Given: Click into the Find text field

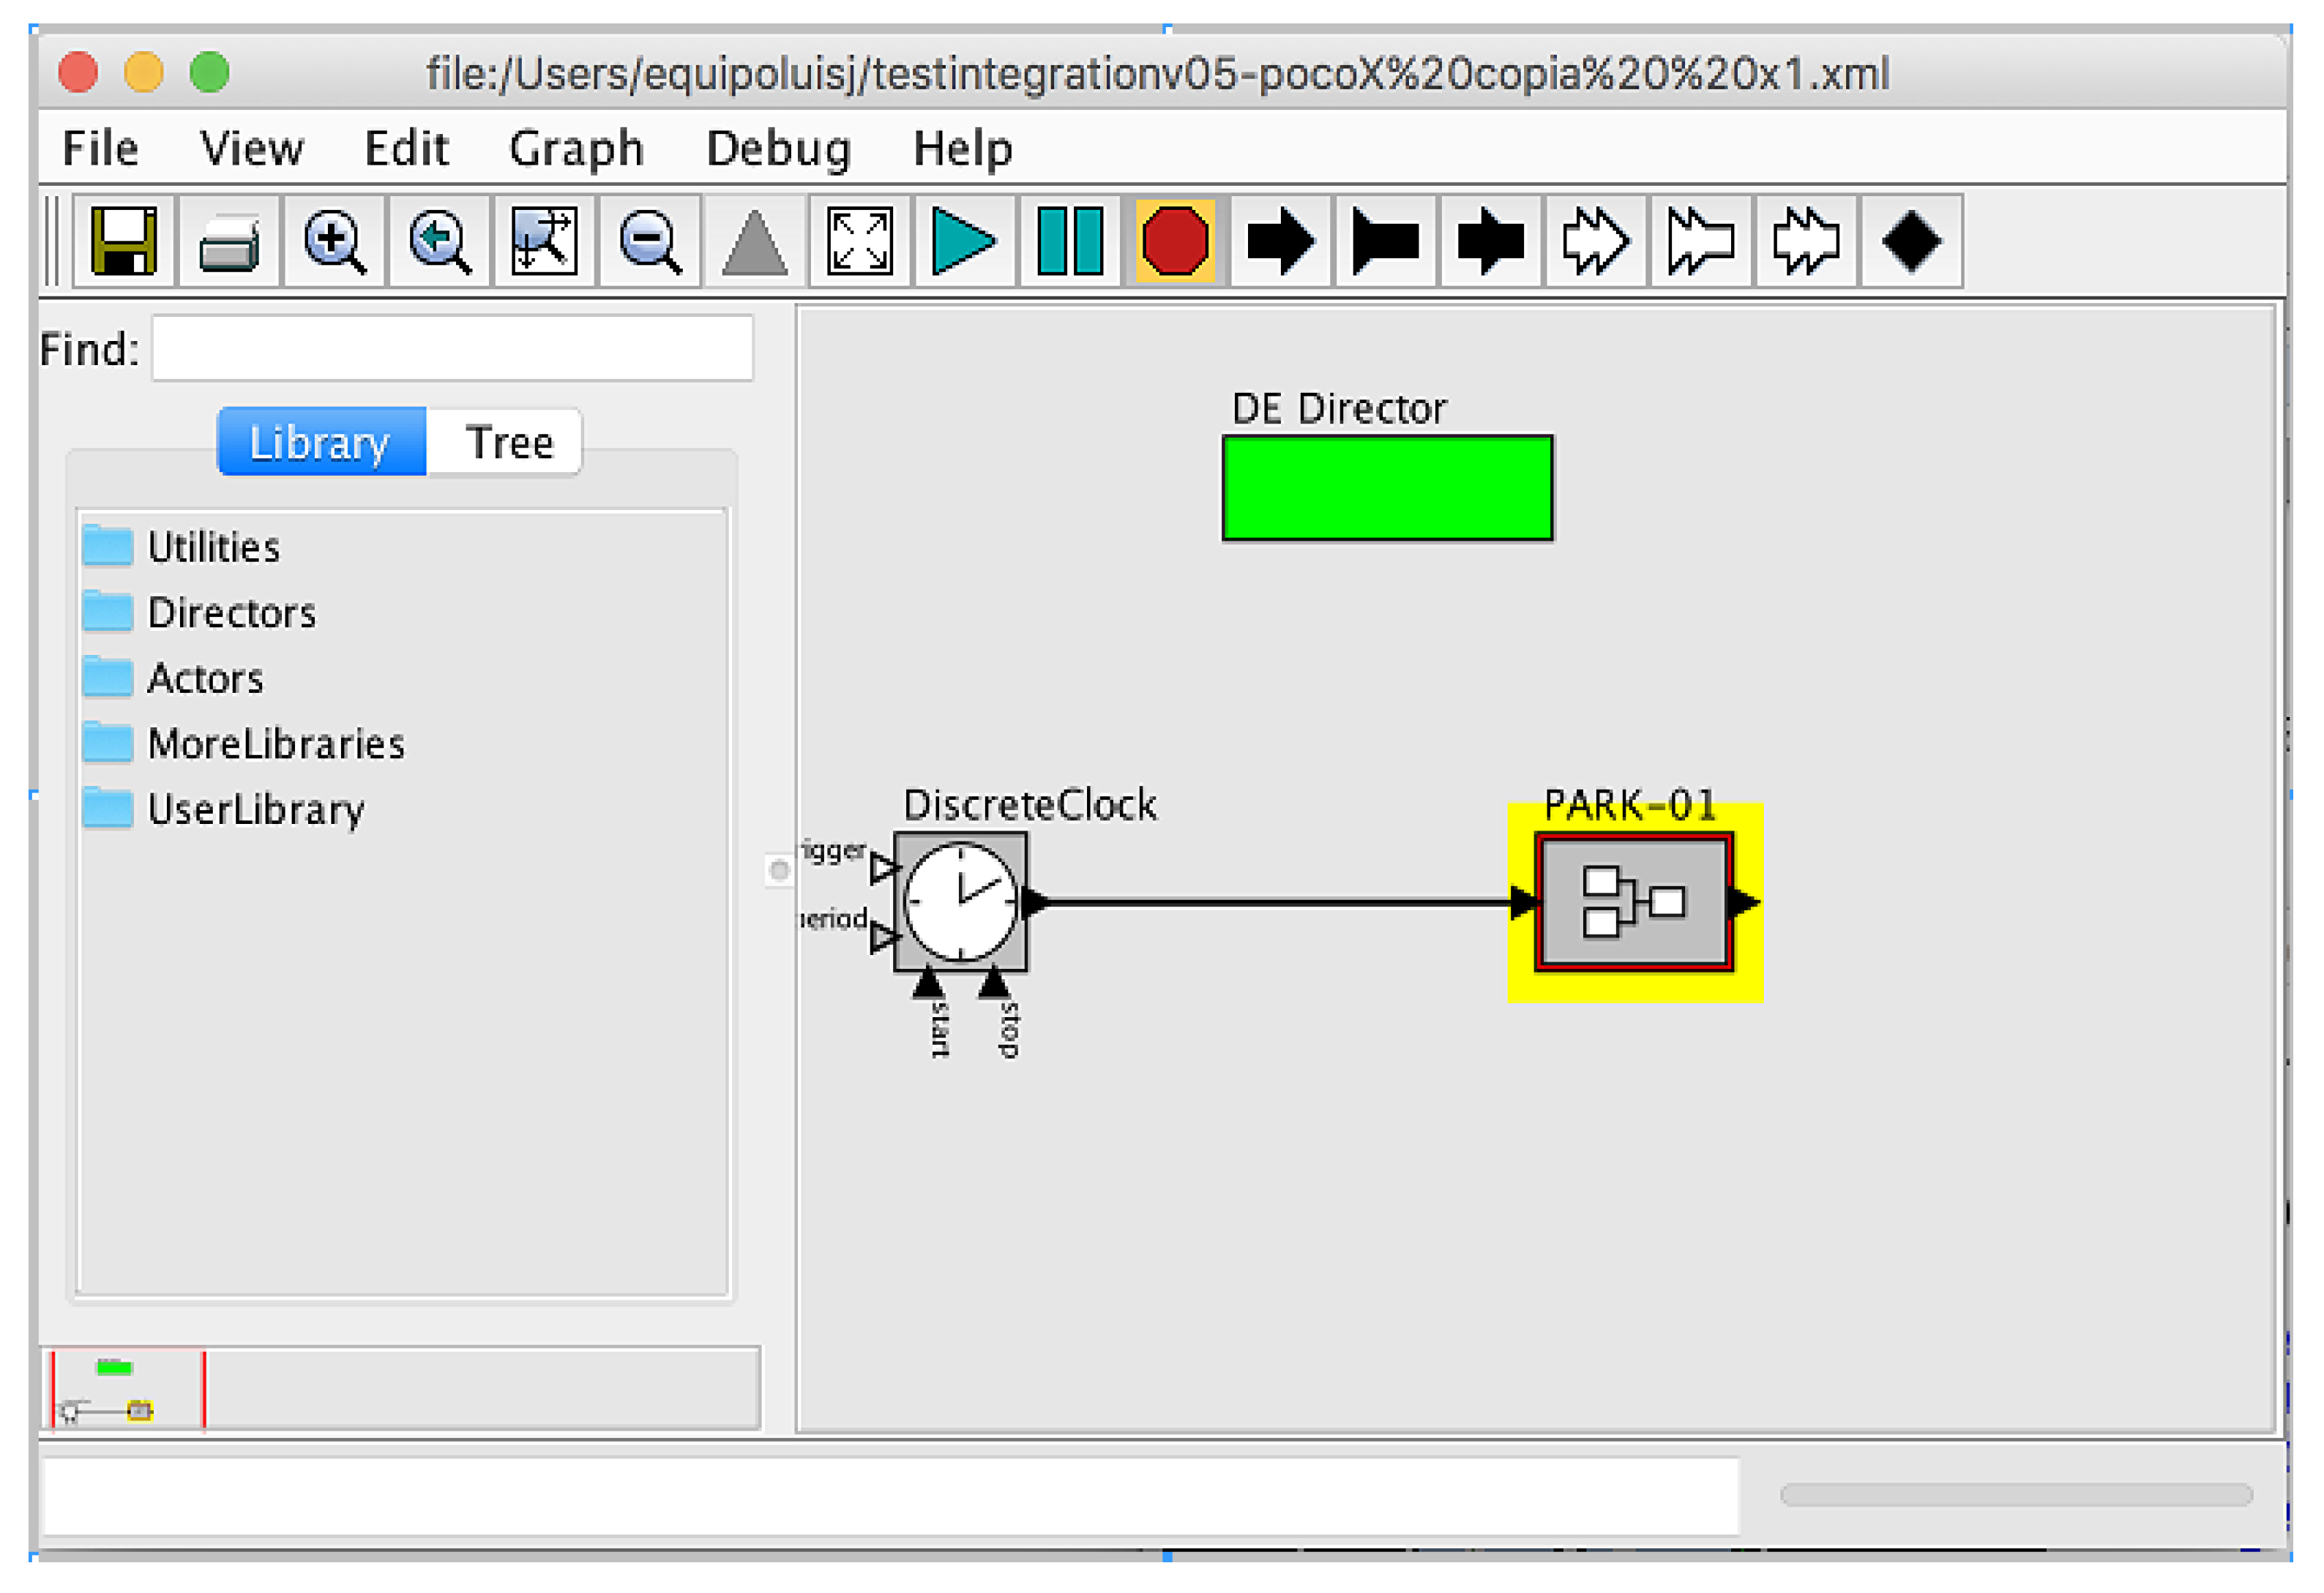Looking at the screenshot, I should click(452, 349).
